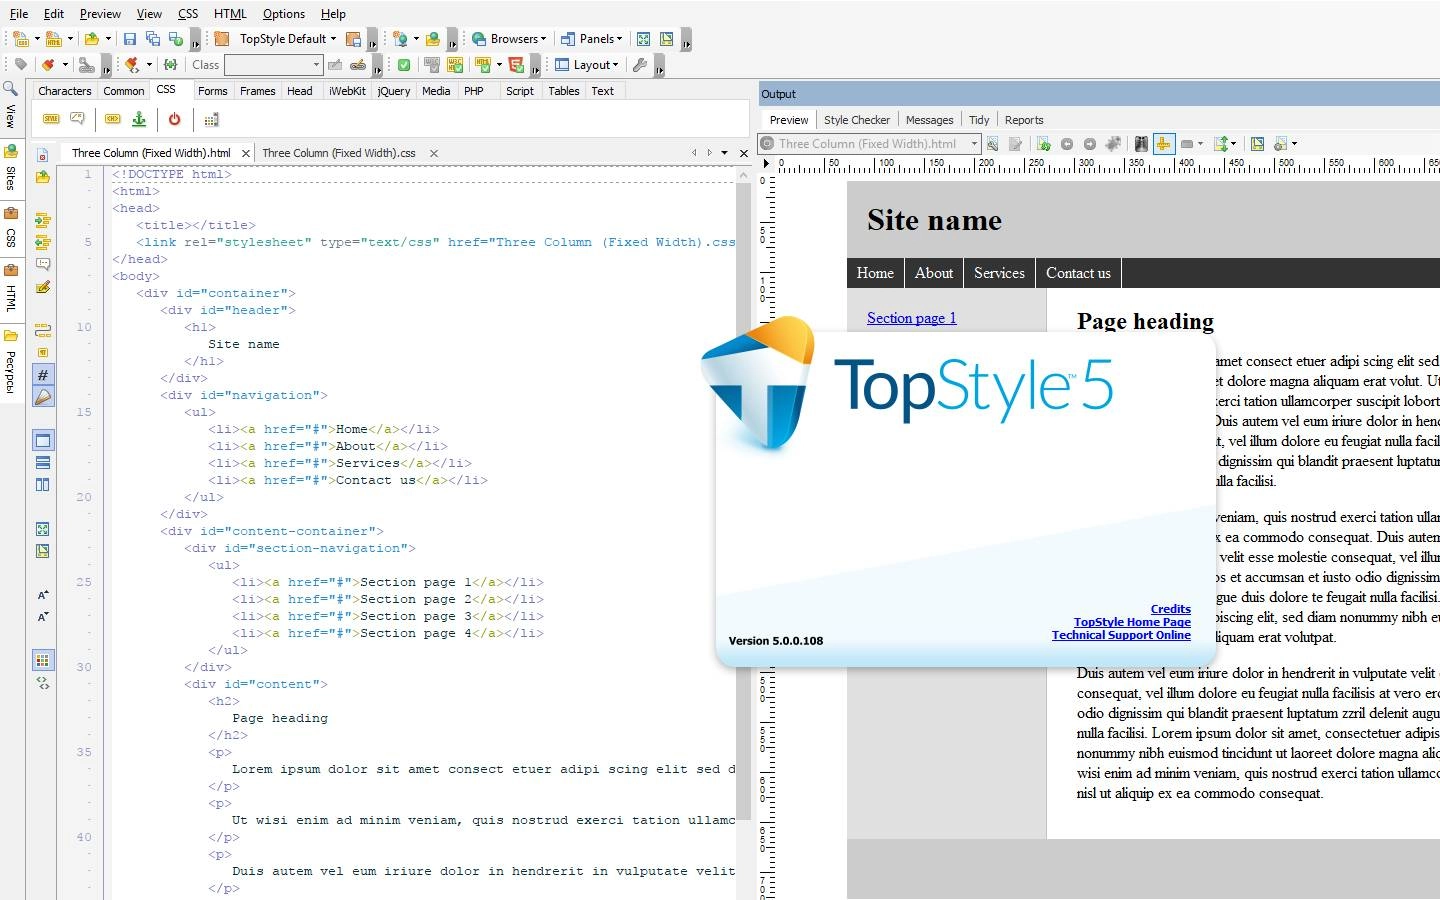Expand the HTML validation dropdown arrow

(499, 65)
